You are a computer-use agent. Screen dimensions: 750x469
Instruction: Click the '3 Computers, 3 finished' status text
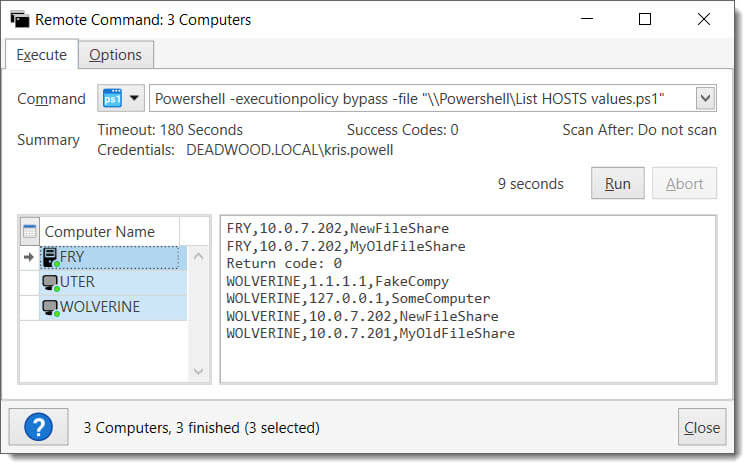(x=201, y=427)
